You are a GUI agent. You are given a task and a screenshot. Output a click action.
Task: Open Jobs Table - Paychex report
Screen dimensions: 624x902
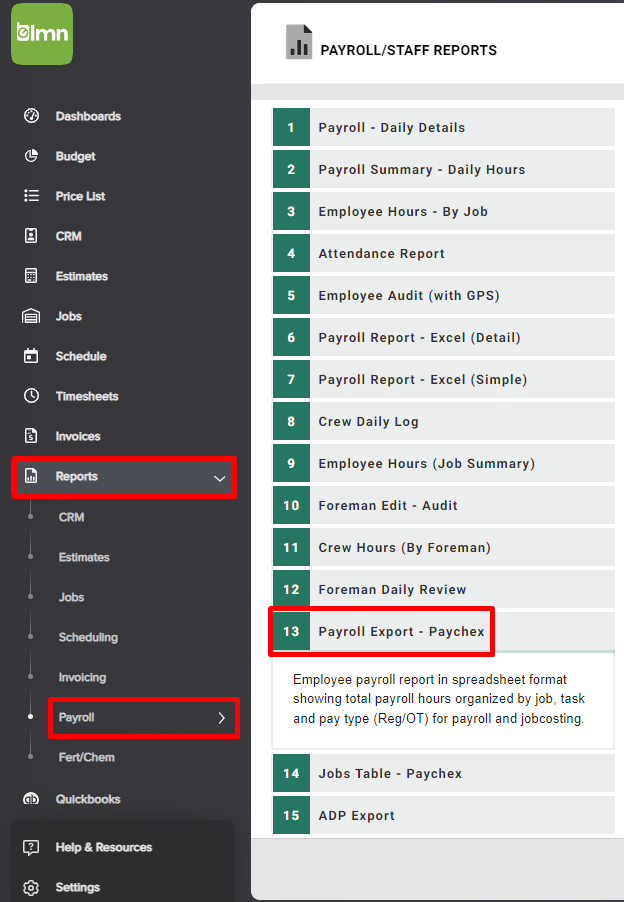click(x=443, y=773)
